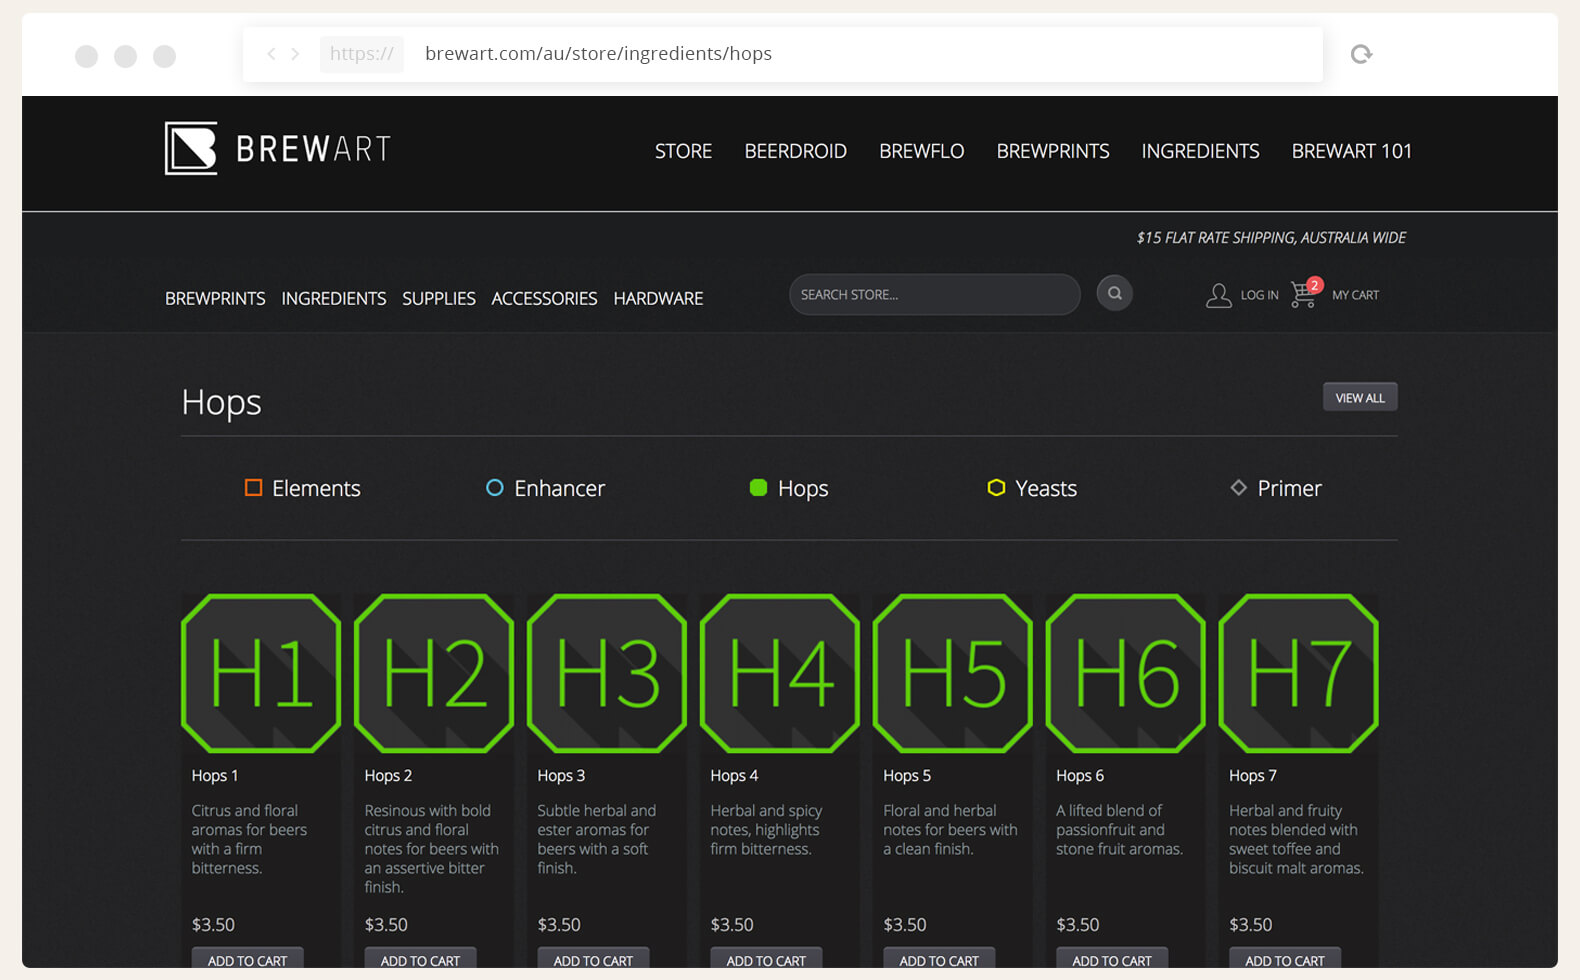The image size is (1580, 980).
Task: Go forward with browser forward arrow
Action: point(295,54)
